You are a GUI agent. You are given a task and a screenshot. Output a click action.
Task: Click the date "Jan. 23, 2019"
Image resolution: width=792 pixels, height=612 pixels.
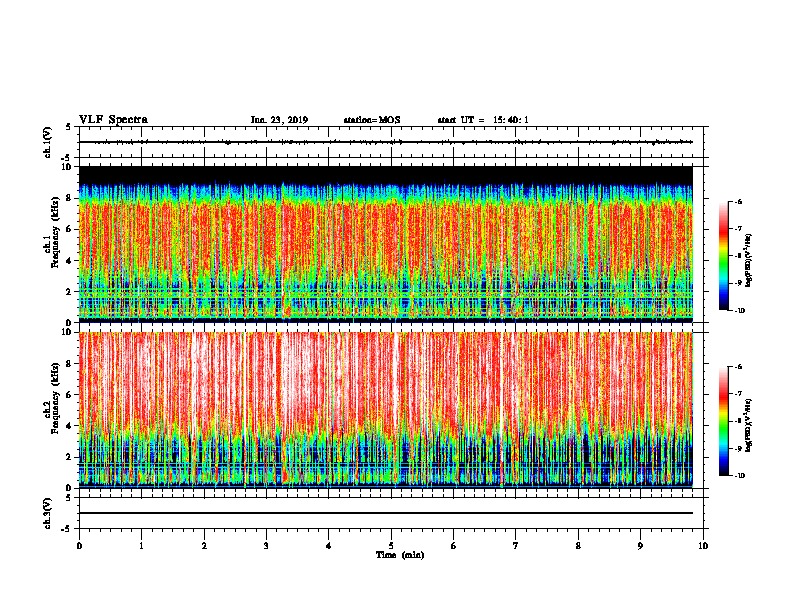tap(279, 120)
